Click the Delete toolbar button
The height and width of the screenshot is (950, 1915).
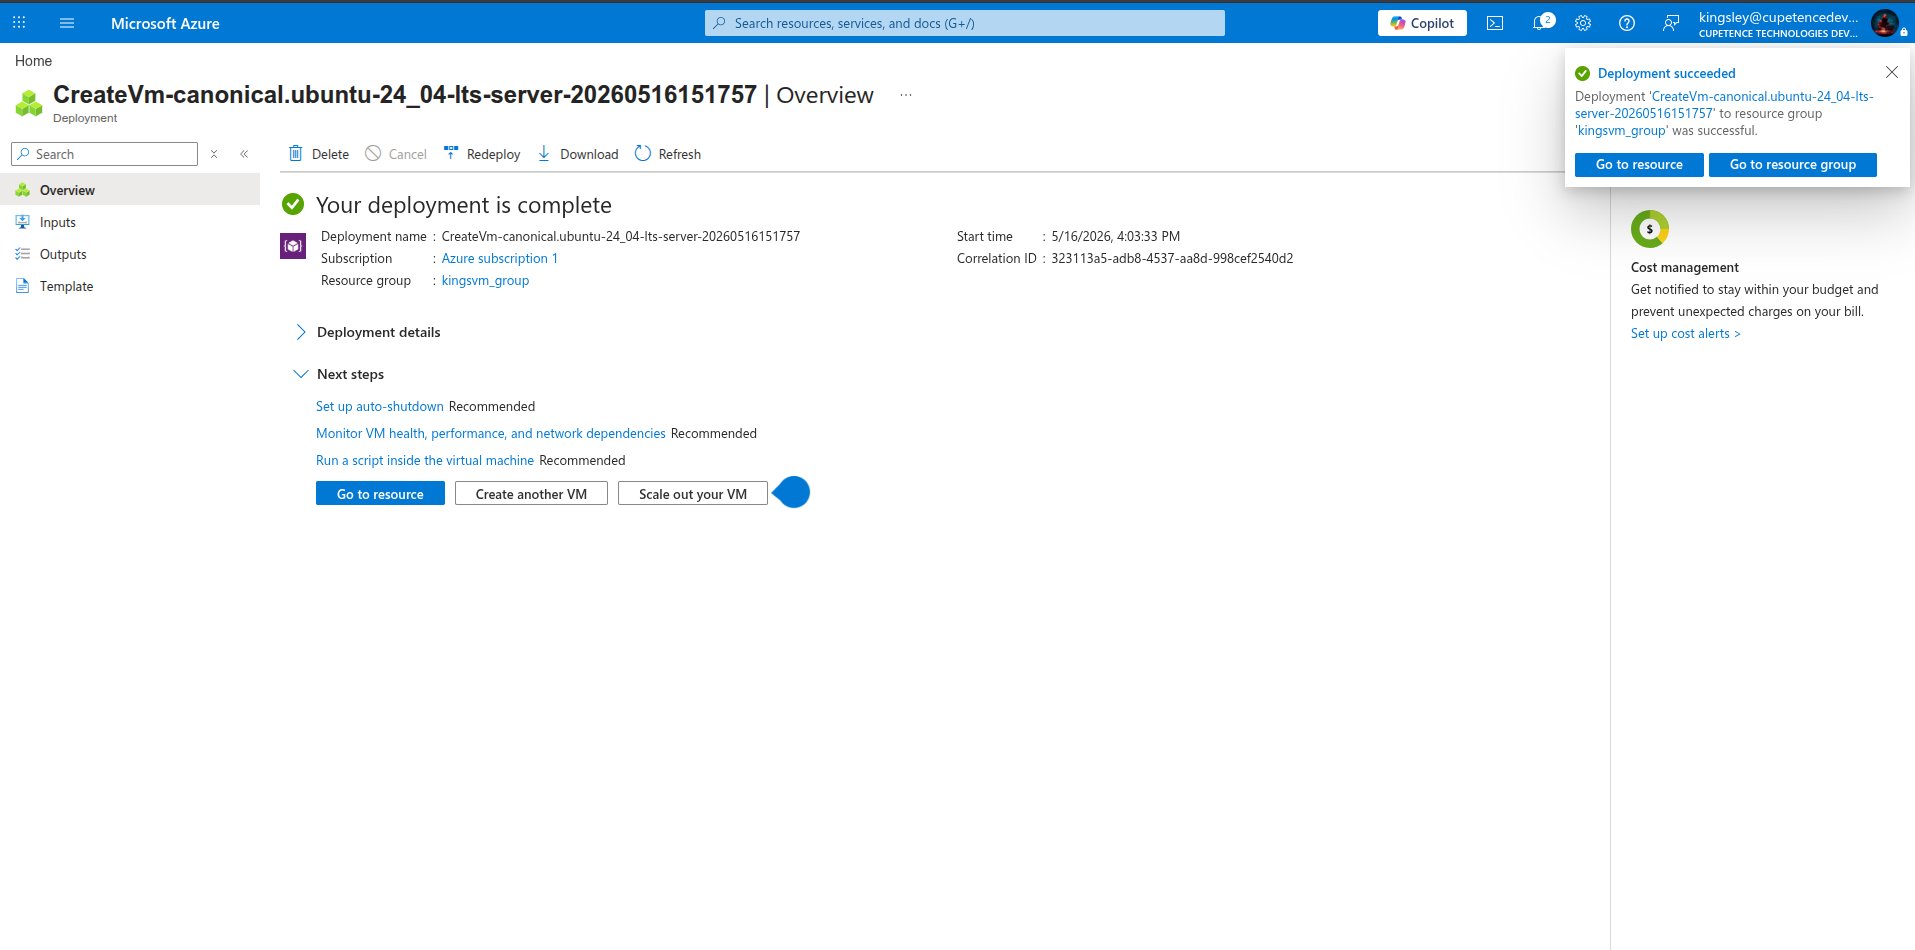point(319,154)
